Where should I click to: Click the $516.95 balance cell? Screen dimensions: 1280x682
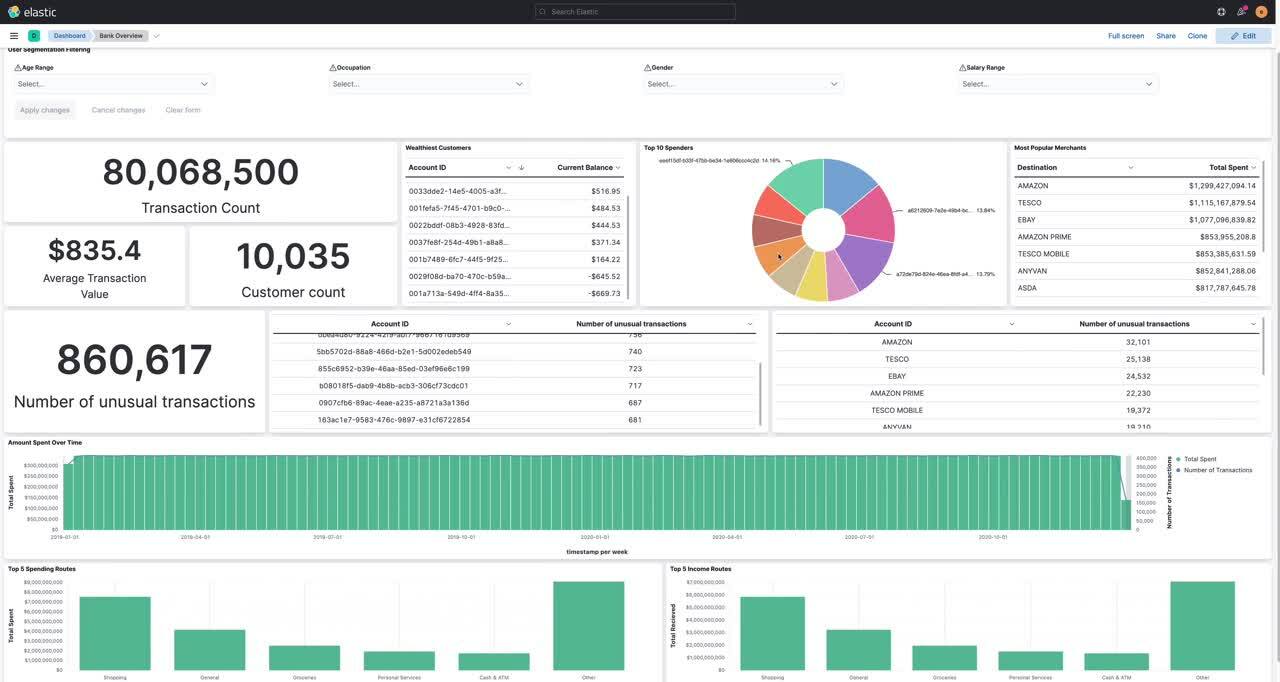606,191
